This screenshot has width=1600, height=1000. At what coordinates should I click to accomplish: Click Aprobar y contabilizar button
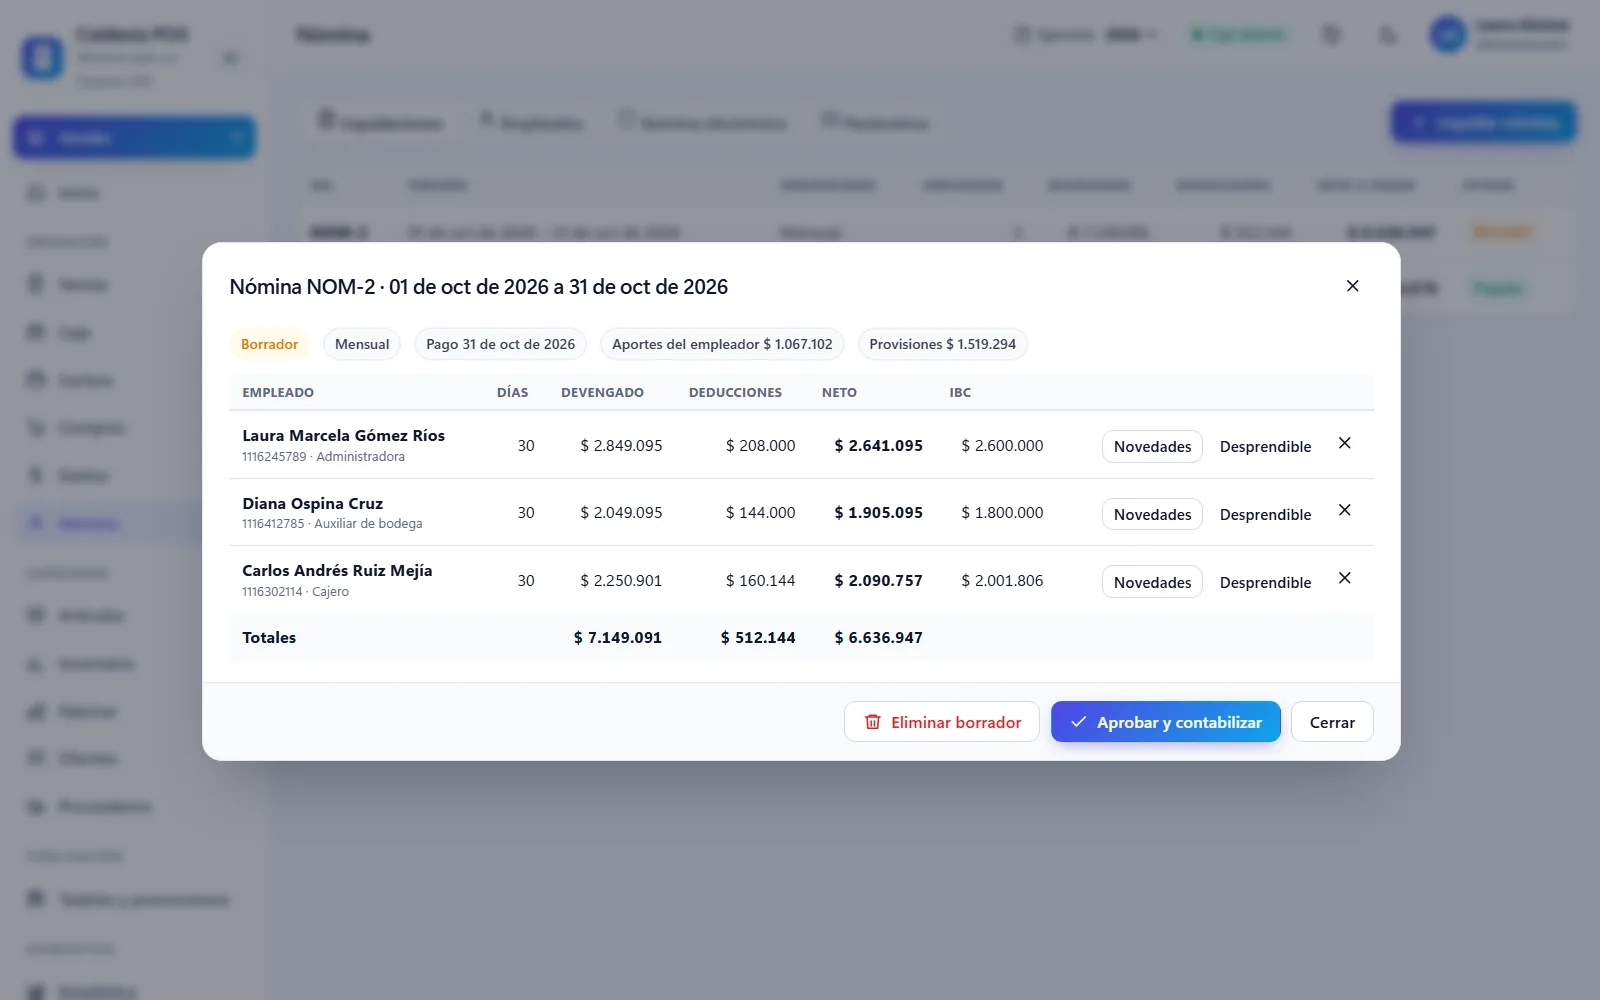[x=1165, y=722]
